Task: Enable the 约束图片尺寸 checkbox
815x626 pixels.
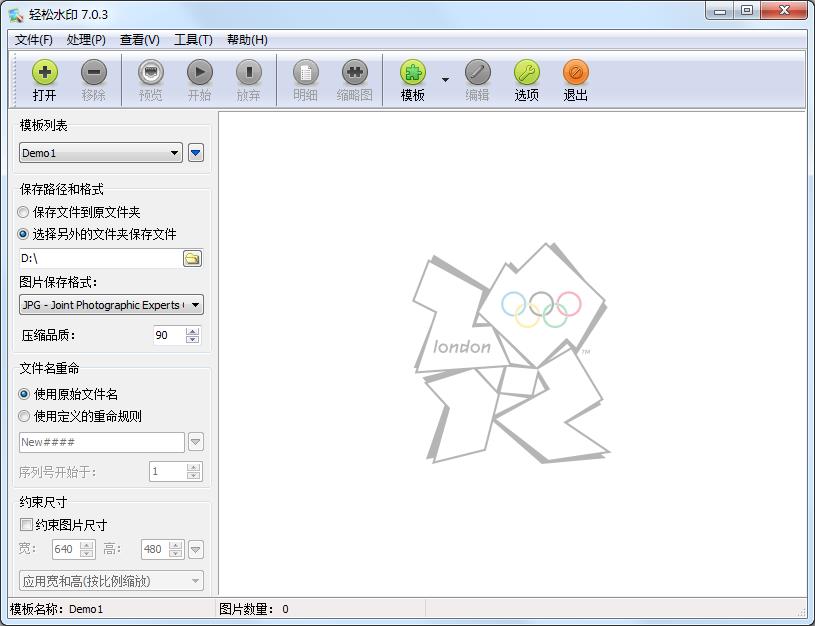Action: tap(26, 525)
